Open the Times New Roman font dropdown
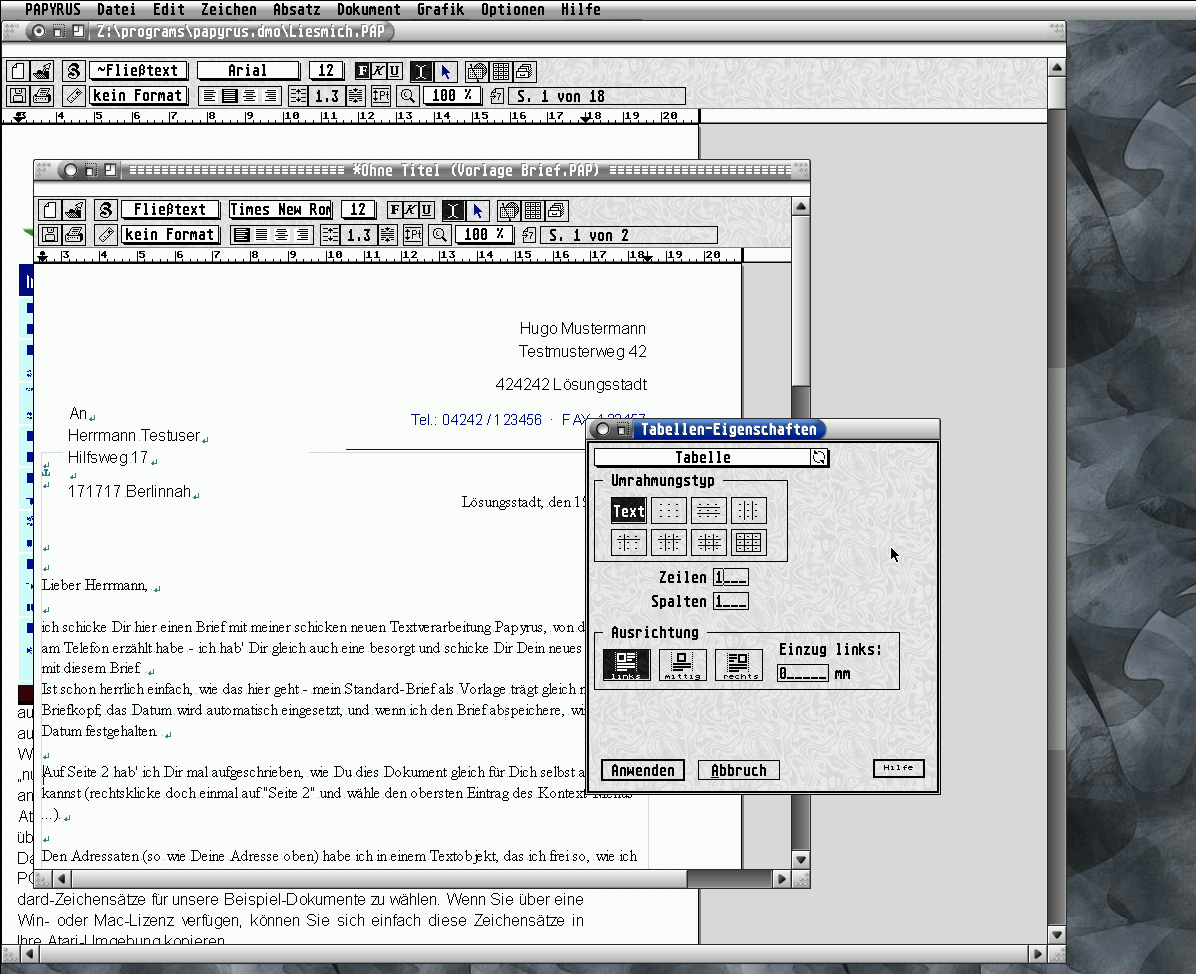The width and height of the screenshot is (1196, 974). click(x=280, y=210)
